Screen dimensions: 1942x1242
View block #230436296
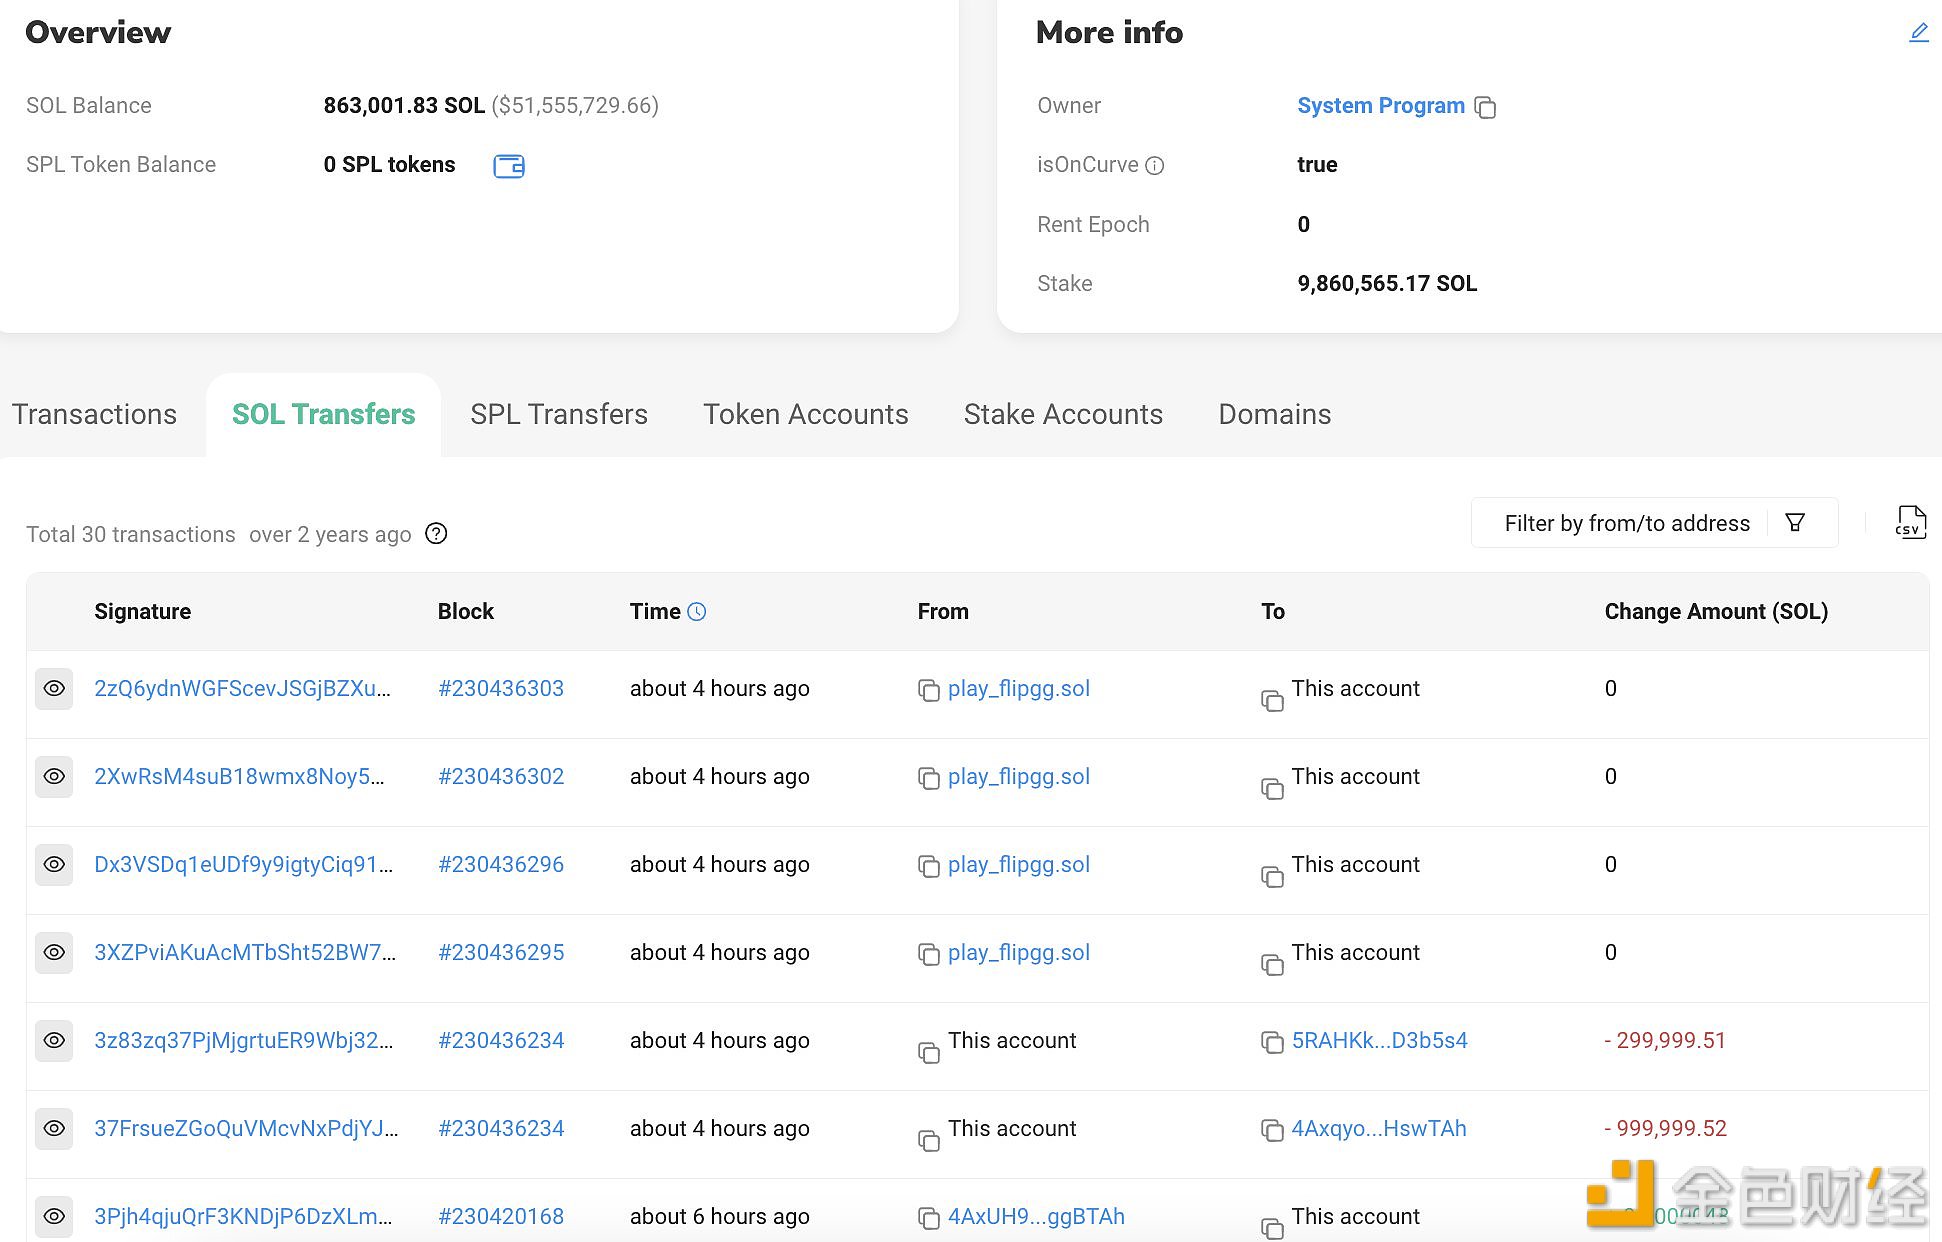click(501, 865)
